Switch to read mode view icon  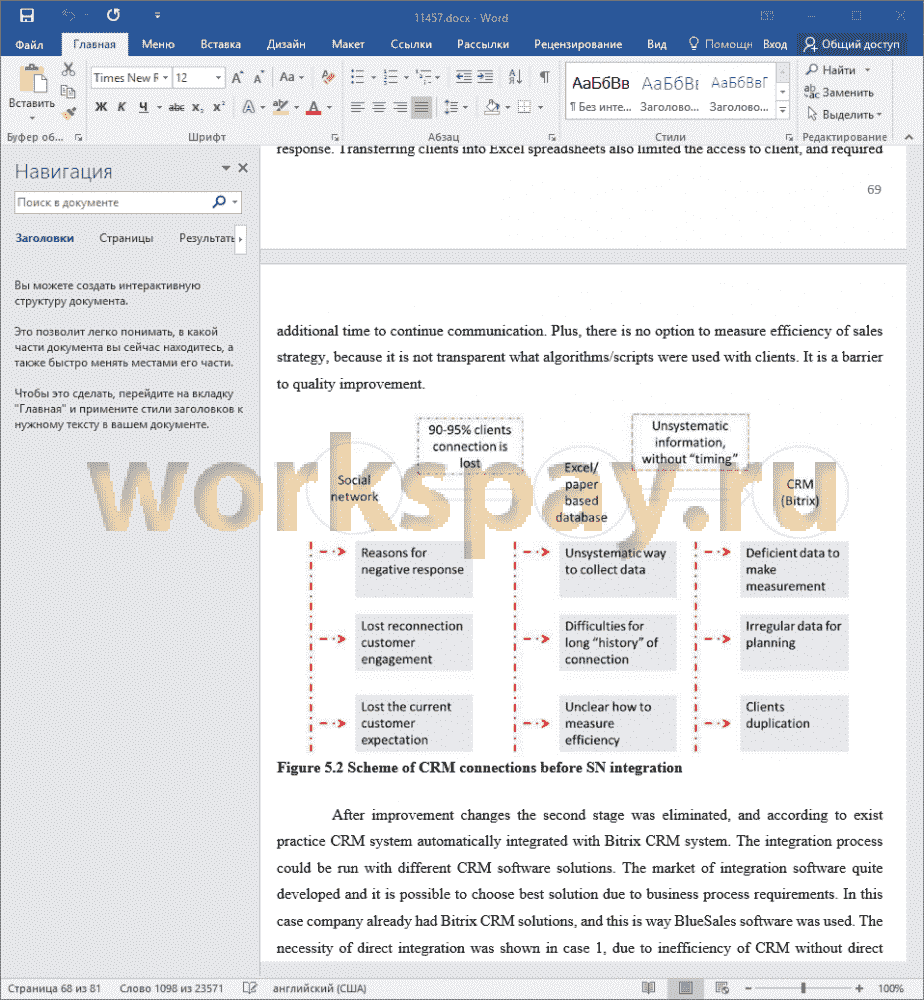click(648, 987)
